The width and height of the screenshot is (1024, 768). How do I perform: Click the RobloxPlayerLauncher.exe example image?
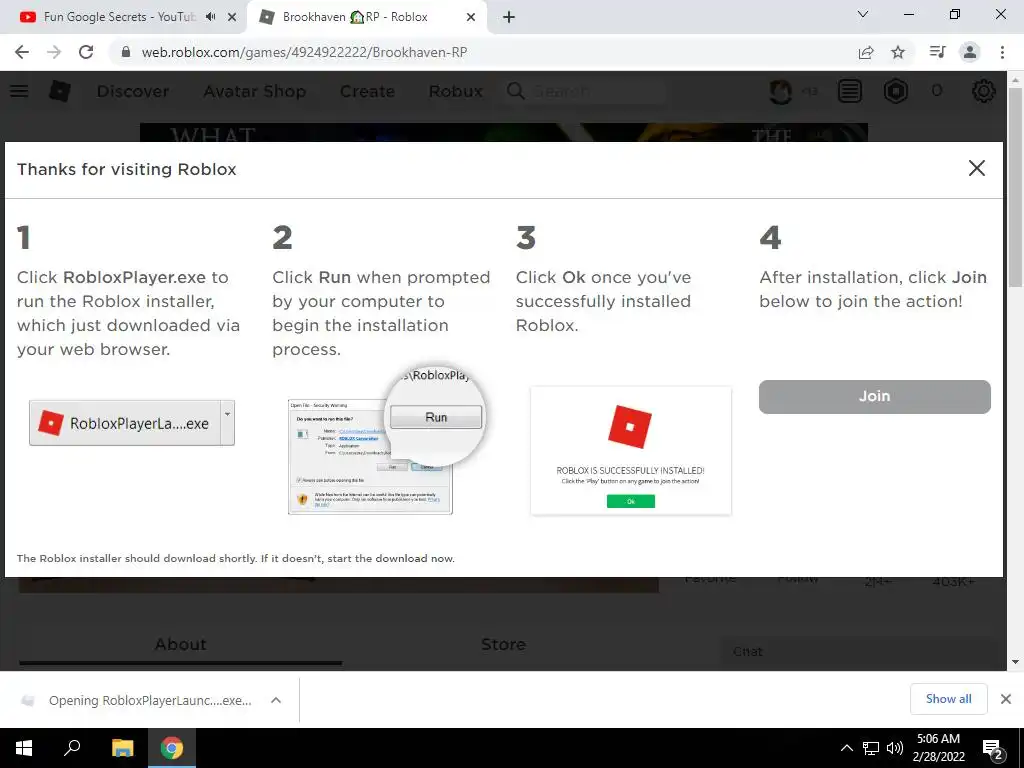pyautogui.click(x=132, y=423)
